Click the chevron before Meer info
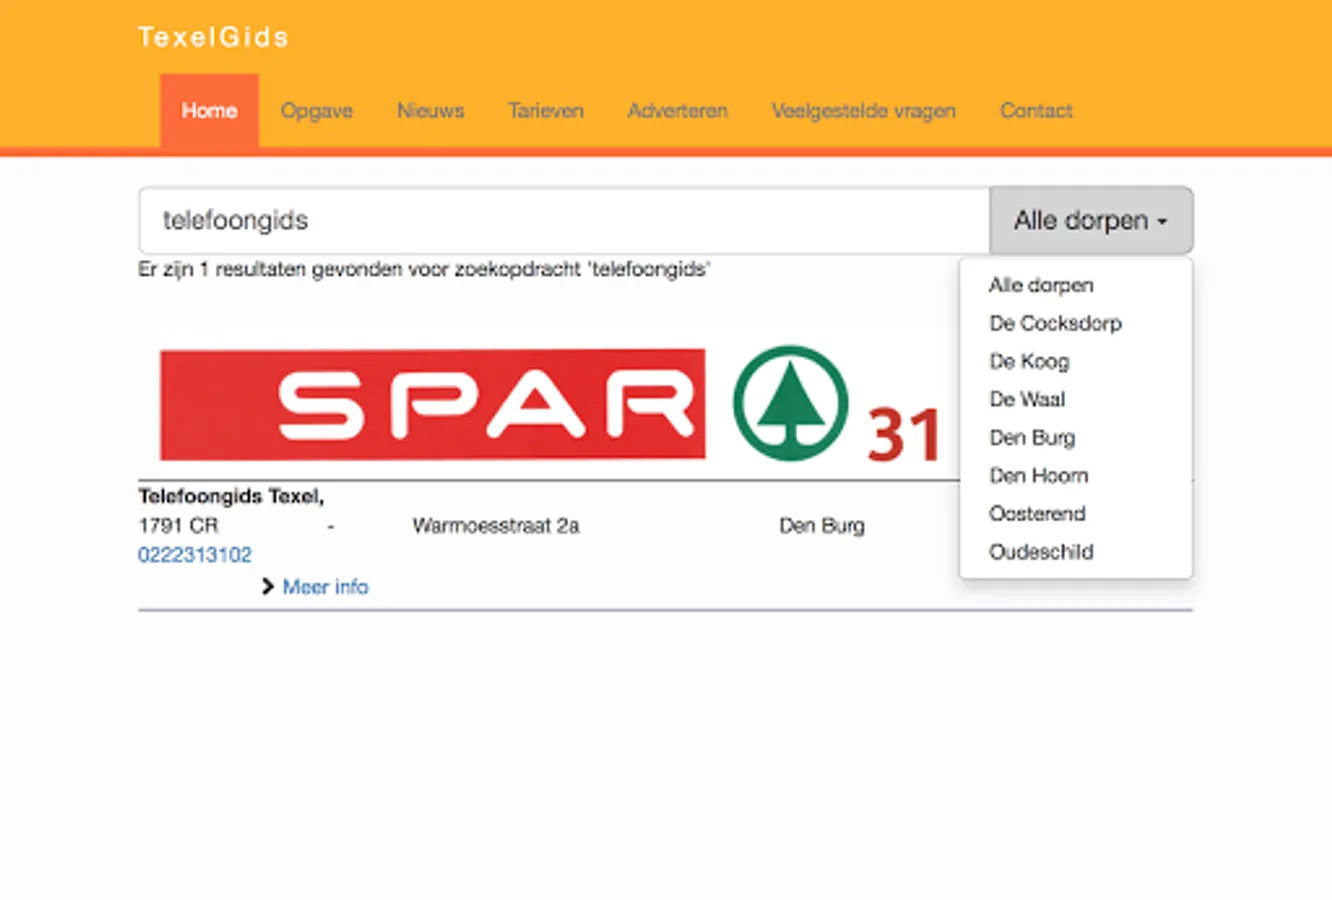 [267, 587]
